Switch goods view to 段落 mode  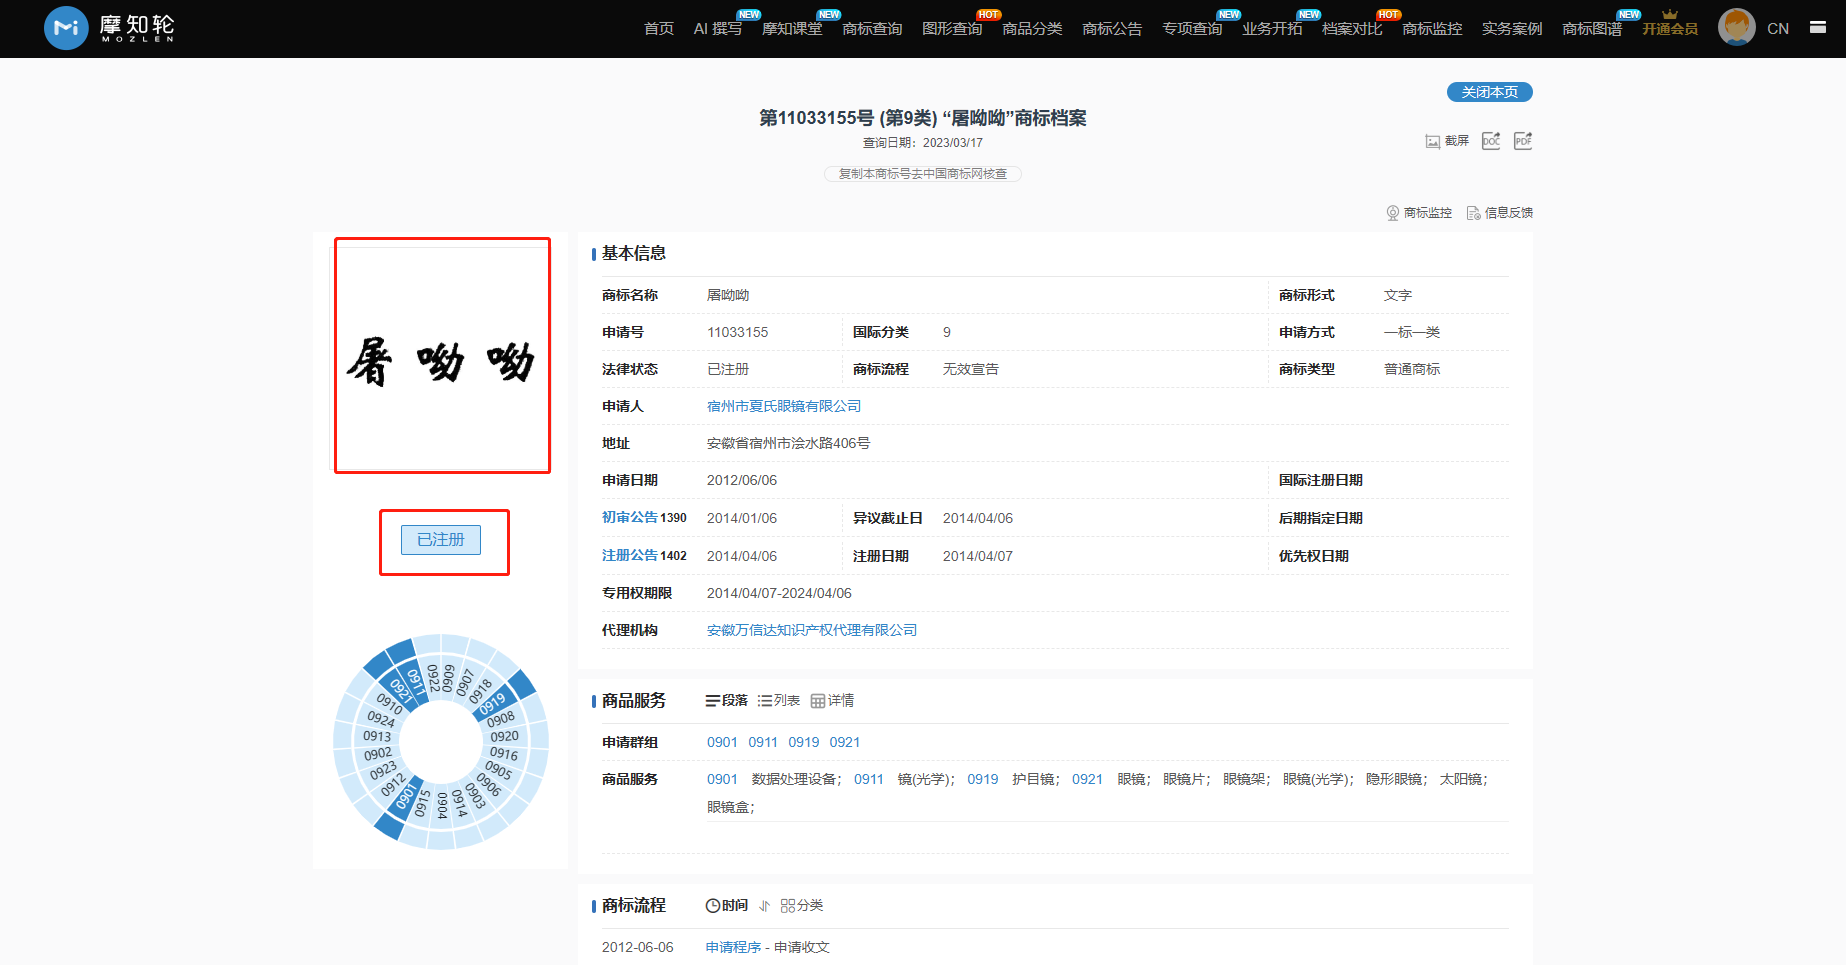pyautogui.click(x=727, y=701)
